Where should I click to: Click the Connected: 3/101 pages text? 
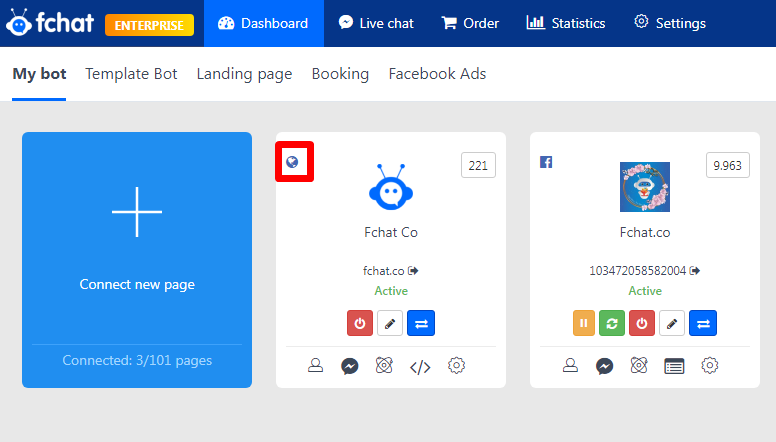[137, 360]
